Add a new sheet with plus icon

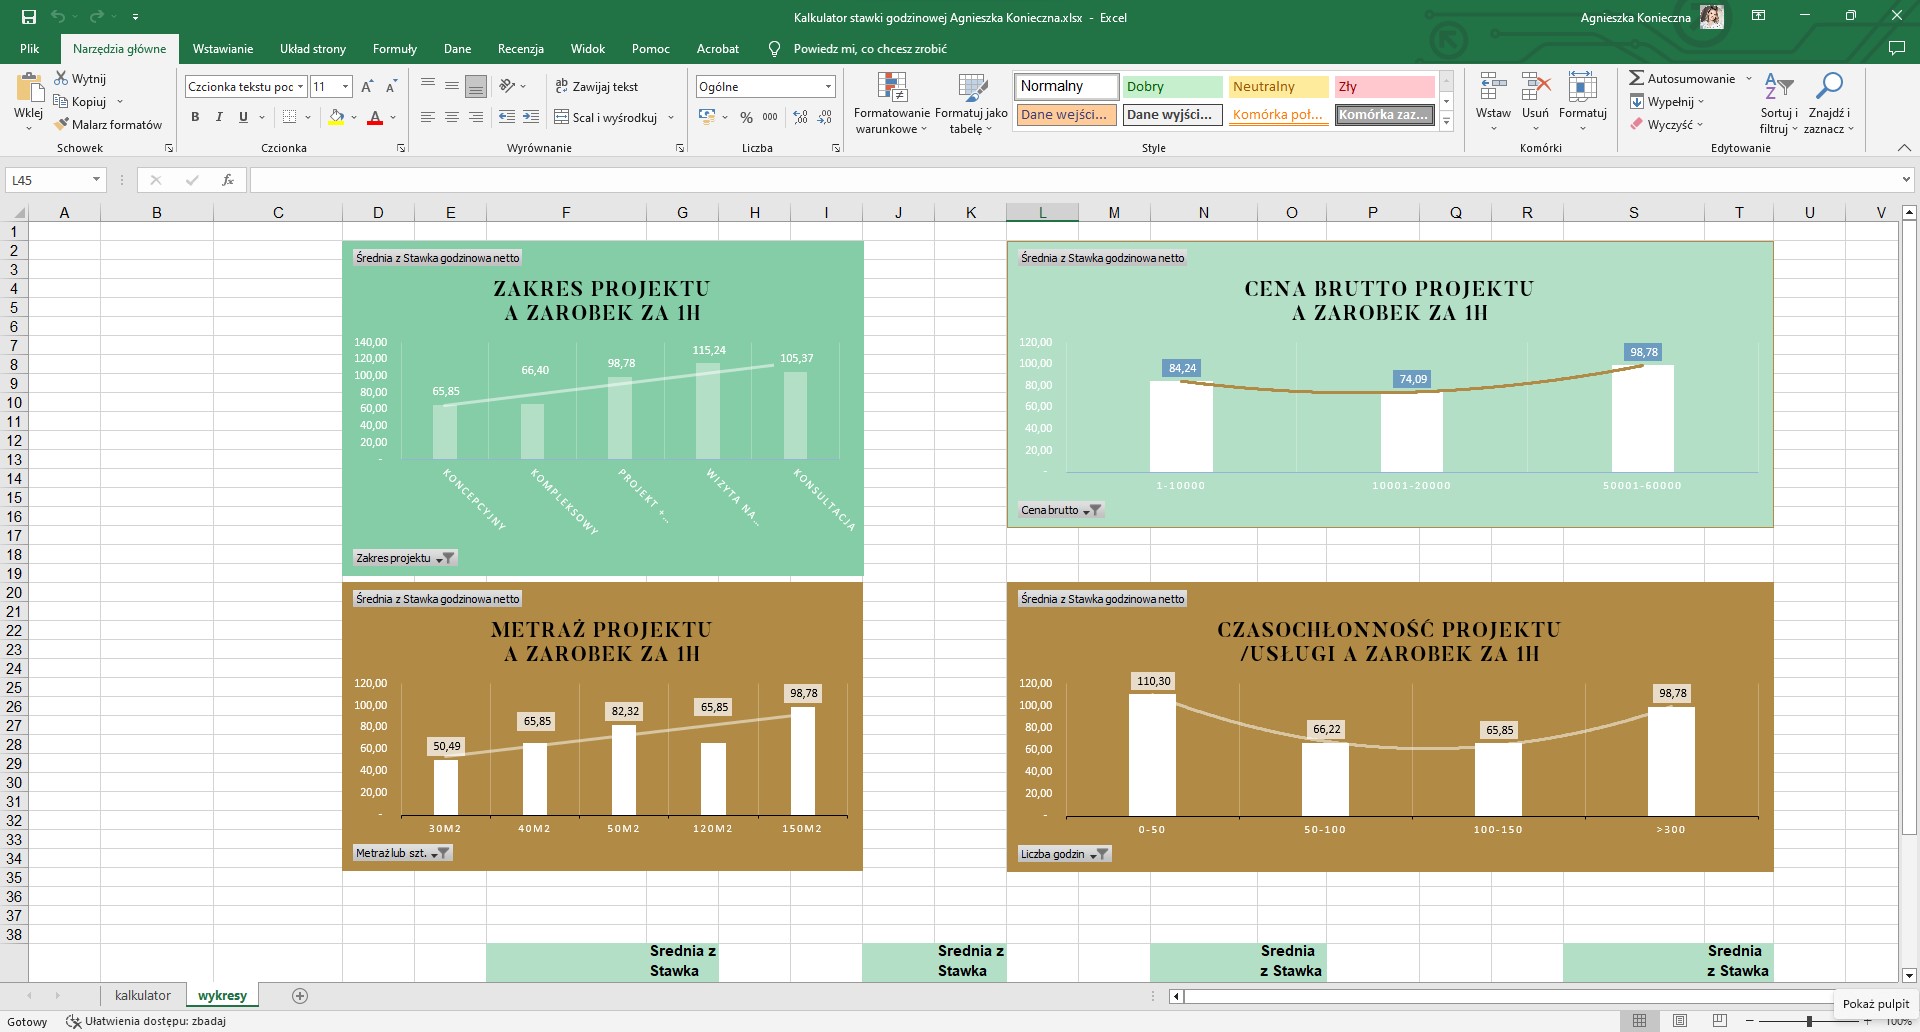coord(299,996)
